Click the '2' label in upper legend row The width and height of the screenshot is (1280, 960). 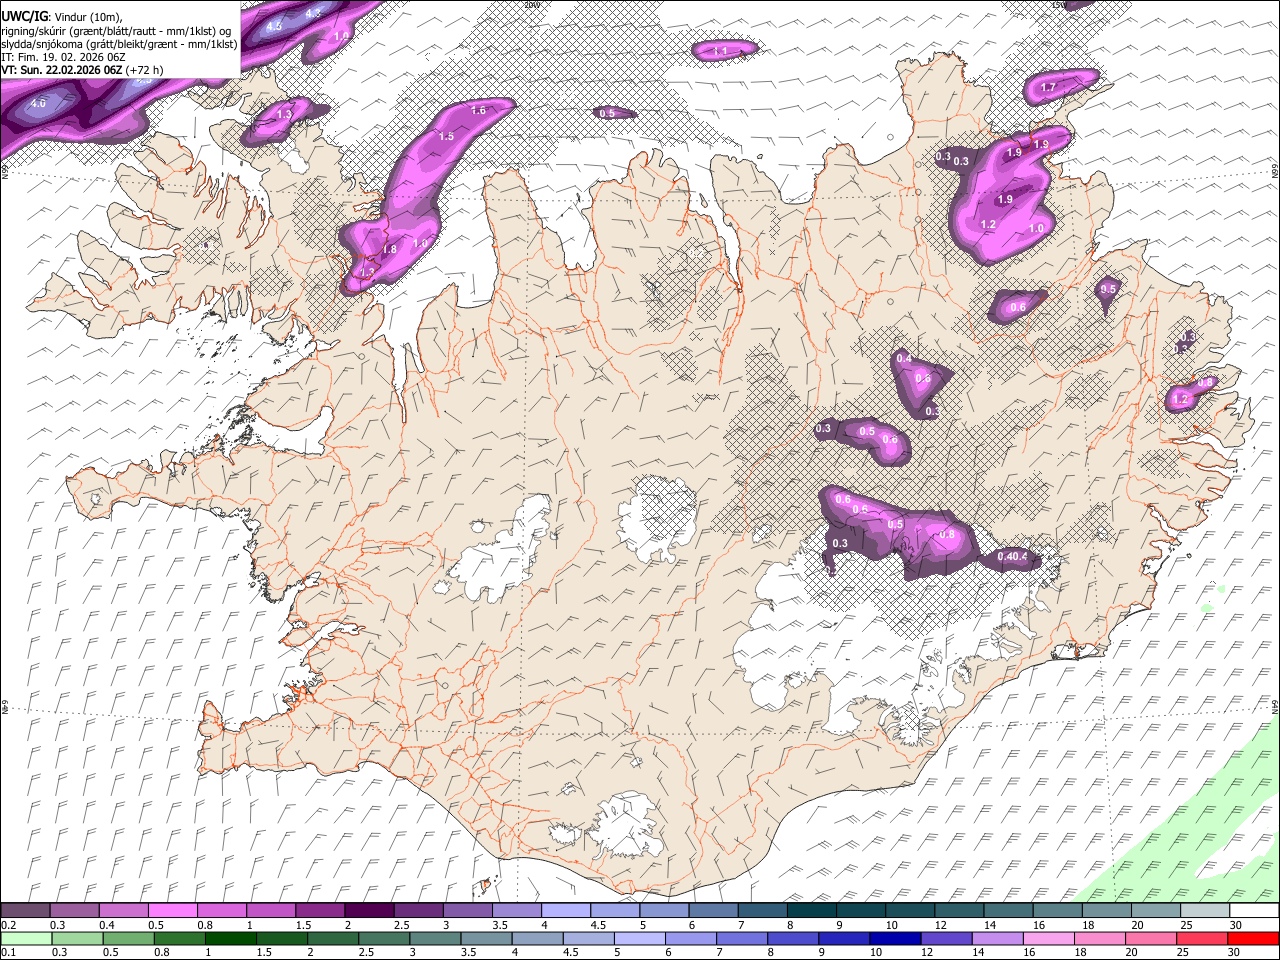coord(347,925)
